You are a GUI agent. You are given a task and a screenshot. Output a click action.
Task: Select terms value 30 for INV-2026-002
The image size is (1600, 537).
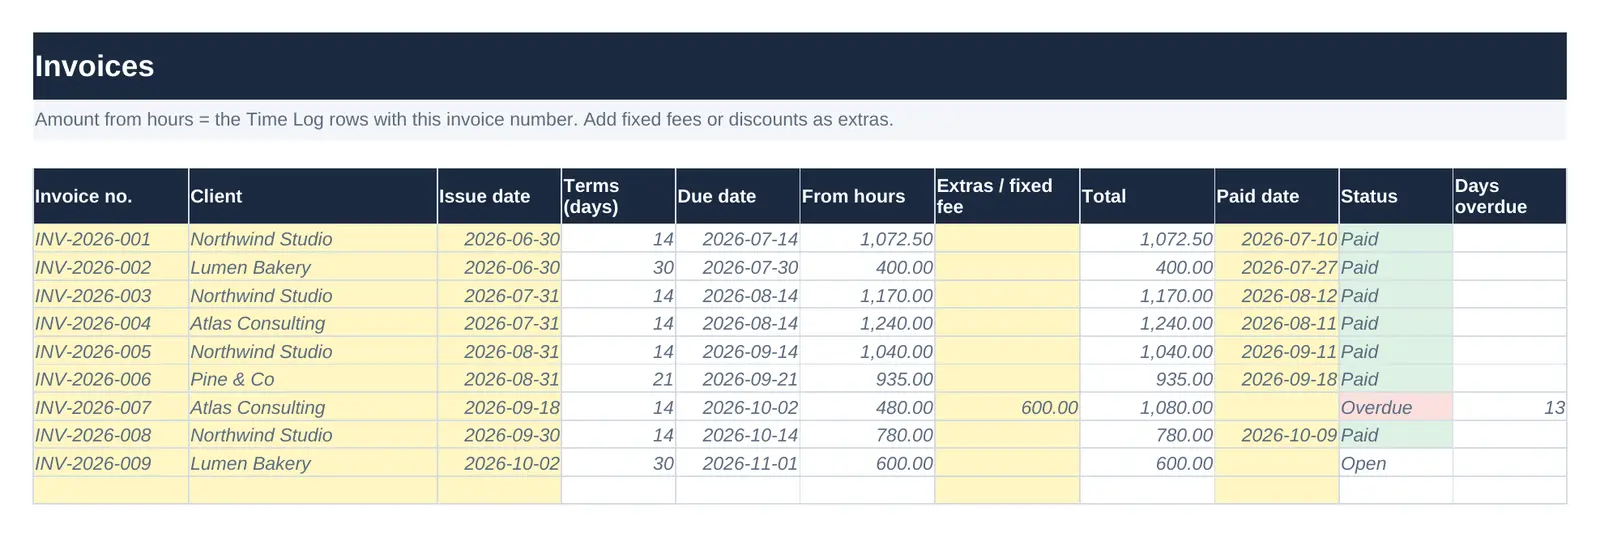[618, 267]
